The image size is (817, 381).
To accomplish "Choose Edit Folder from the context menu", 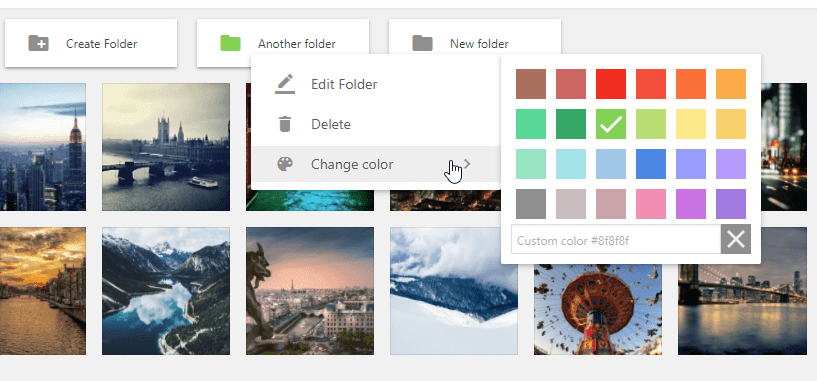I will (x=376, y=84).
